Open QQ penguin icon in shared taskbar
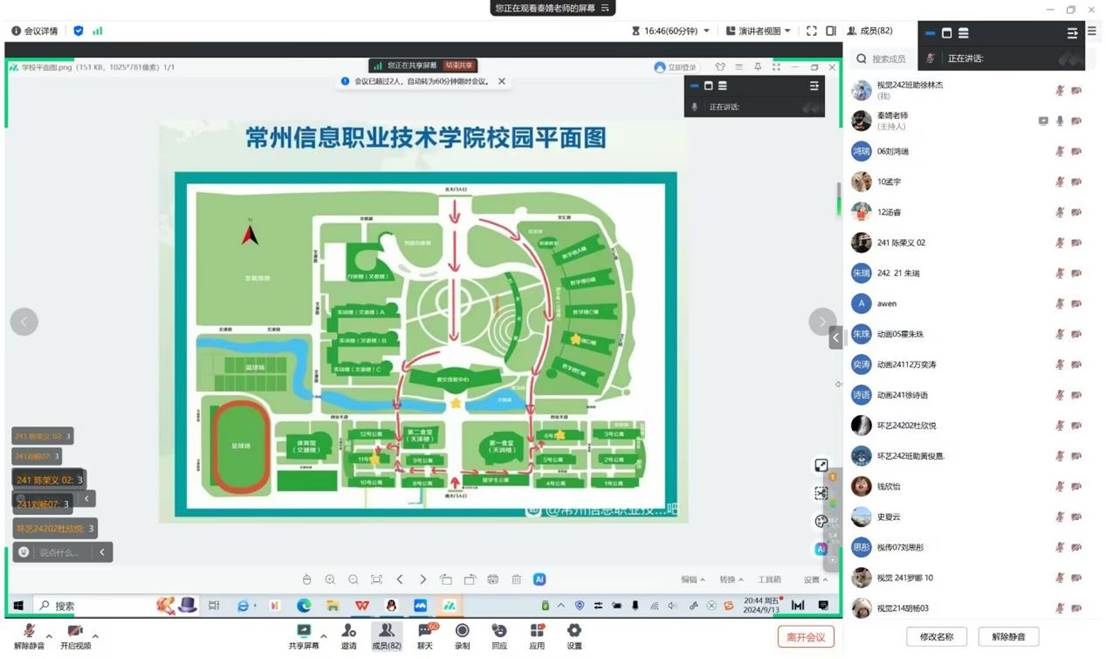This screenshot has height=659, width=1106. pyautogui.click(x=391, y=605)
